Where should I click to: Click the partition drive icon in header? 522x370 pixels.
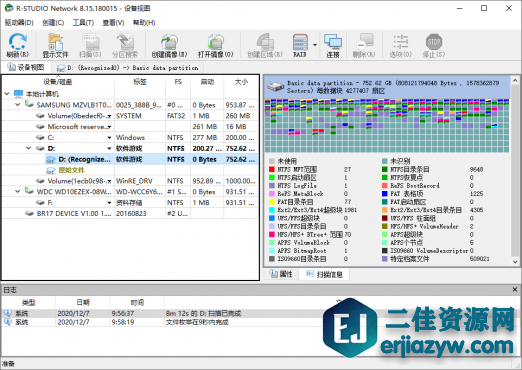pos(275,87)
